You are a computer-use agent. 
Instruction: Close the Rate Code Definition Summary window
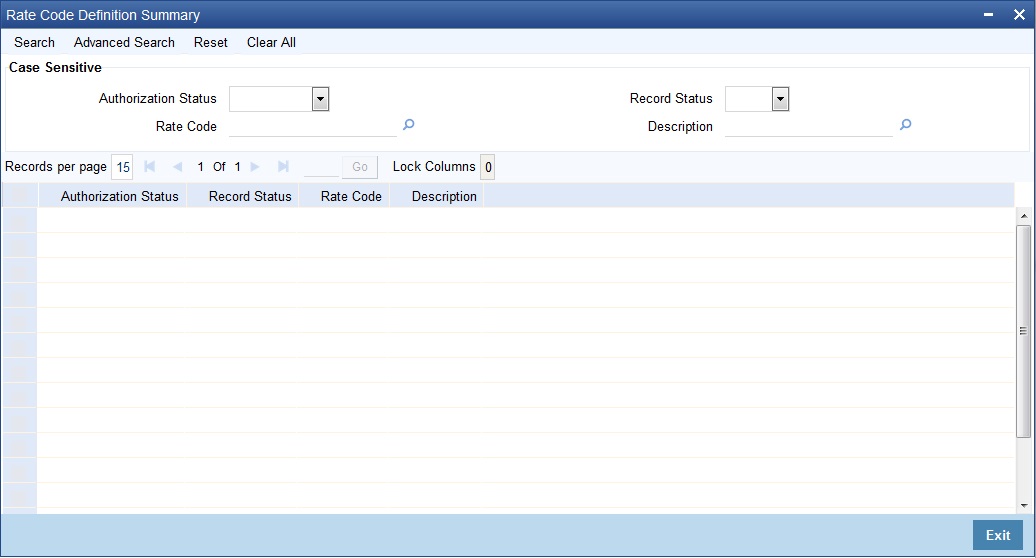pyautogui.click(x=1019, y=15)
